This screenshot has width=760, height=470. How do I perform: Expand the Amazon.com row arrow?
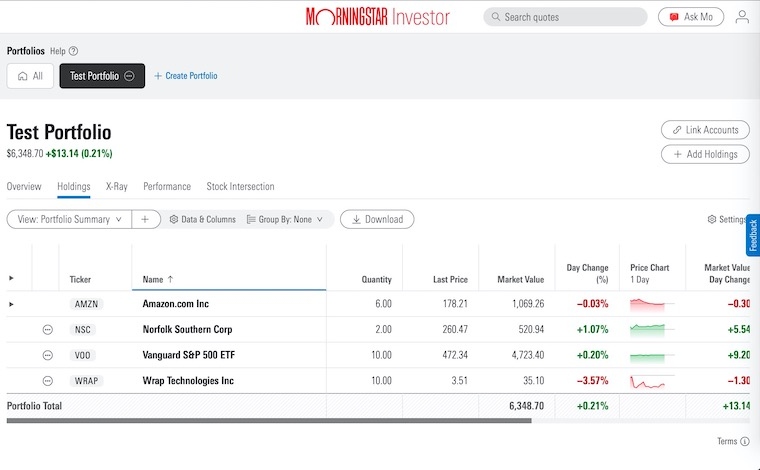[x=12, y=304]
